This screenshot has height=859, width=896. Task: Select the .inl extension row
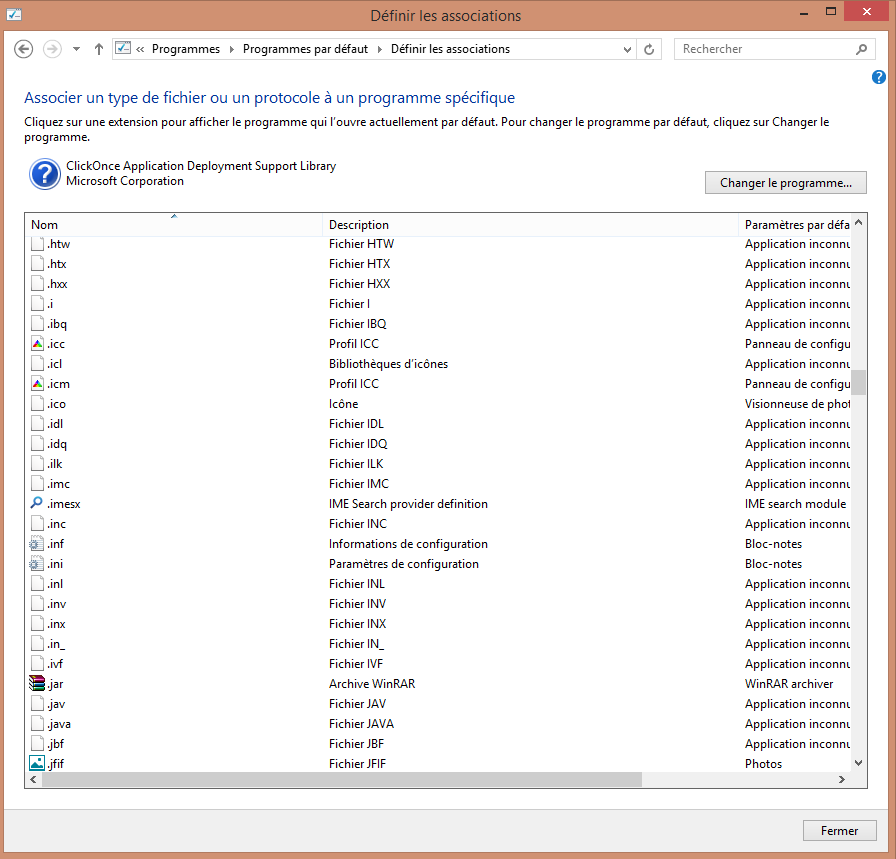[438, 584]
